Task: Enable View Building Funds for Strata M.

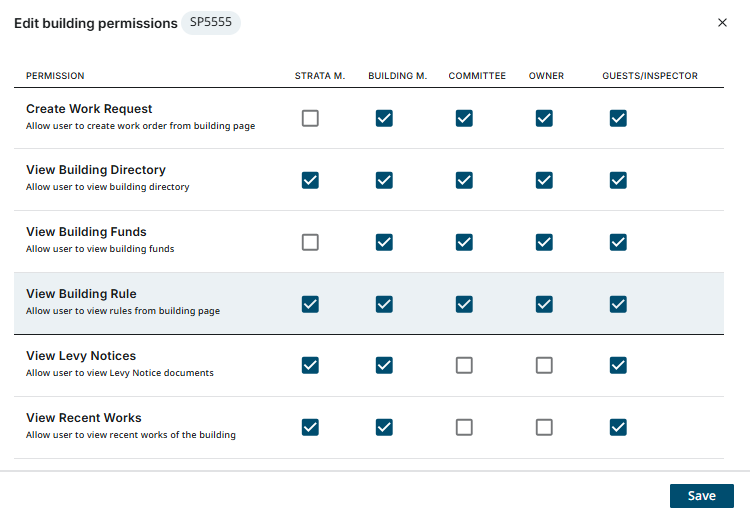Action: 310,242
